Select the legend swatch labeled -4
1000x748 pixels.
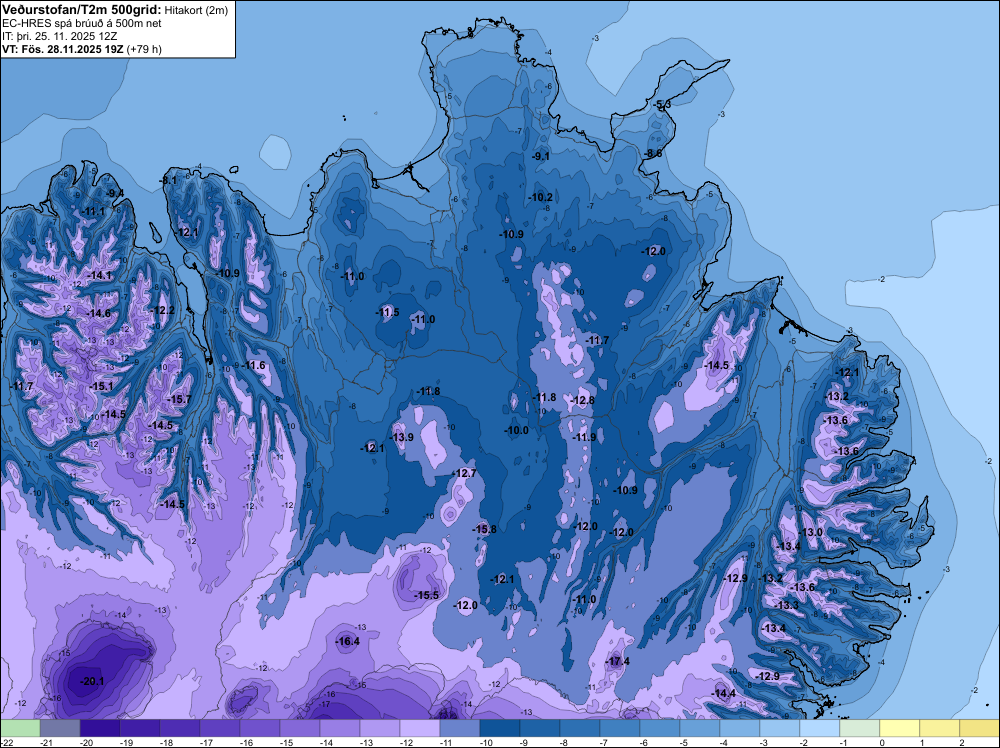(x=740, y=728)
